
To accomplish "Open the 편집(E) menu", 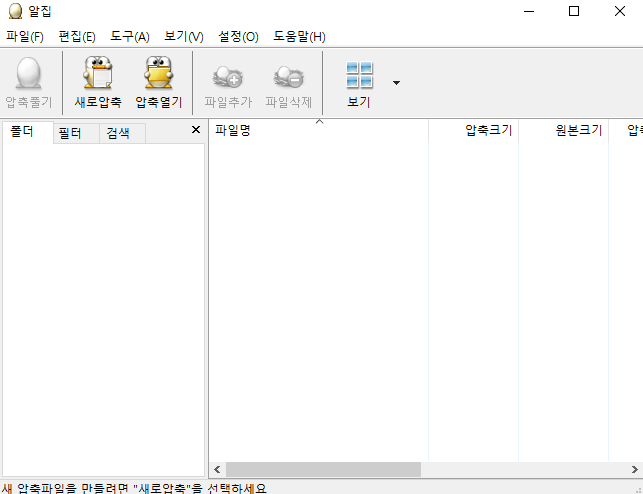I will point(77,36).
